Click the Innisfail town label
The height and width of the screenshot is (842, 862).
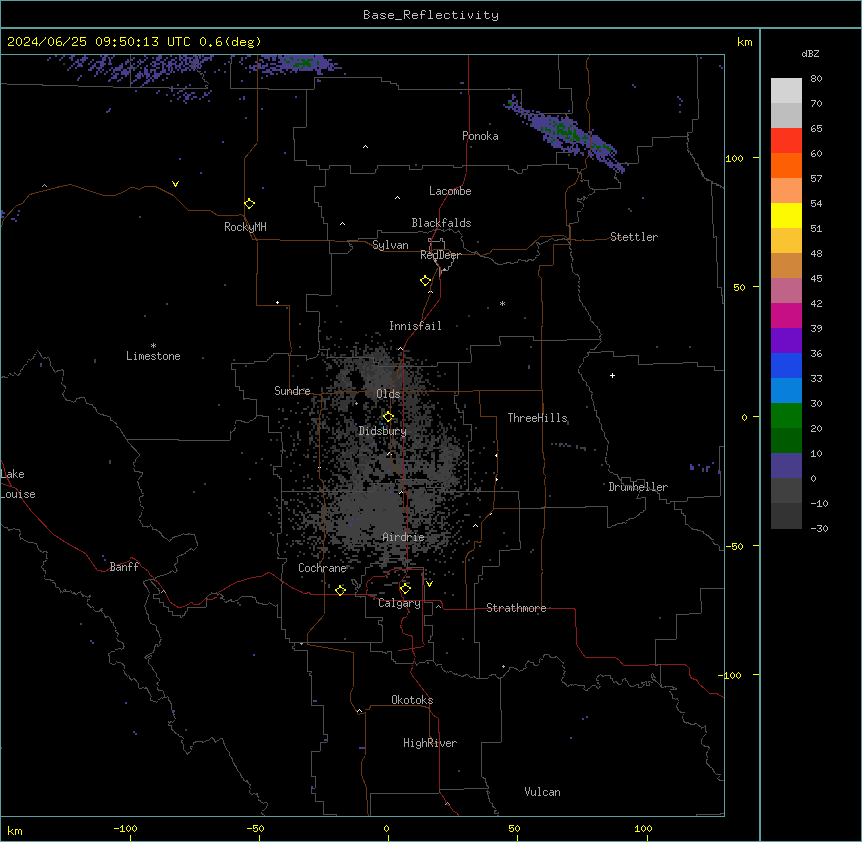pos(415,326)
